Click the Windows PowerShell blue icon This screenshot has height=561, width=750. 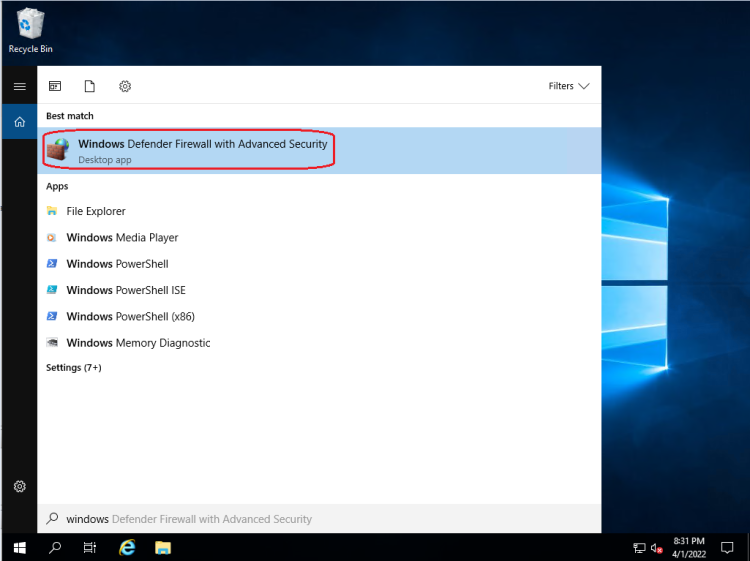(x=52, y=264)
